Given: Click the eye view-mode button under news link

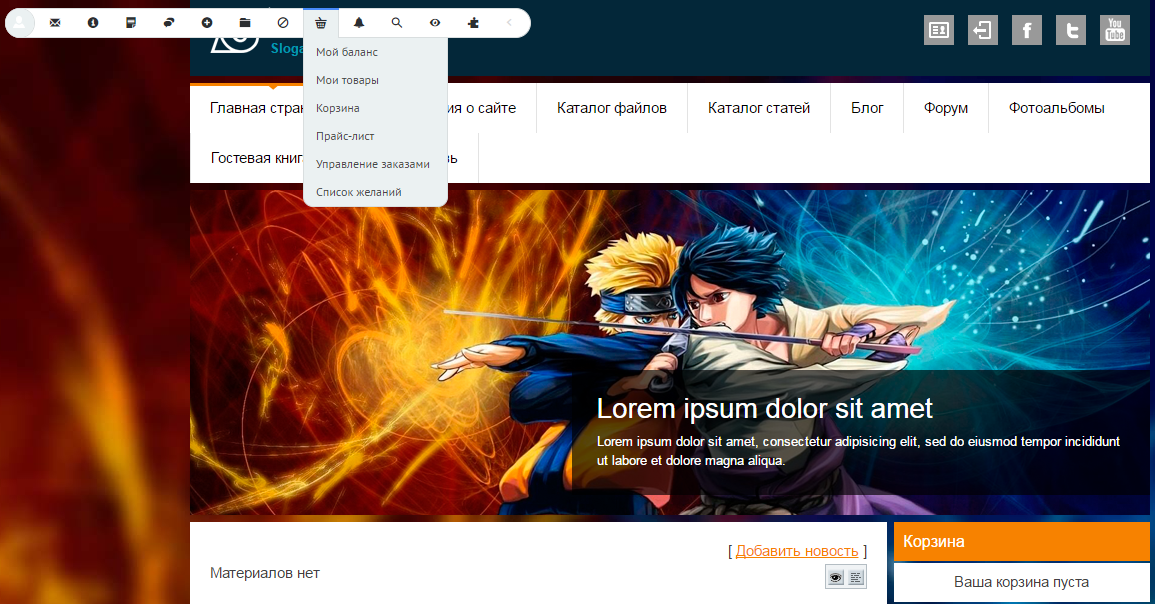Looking at the screenshot, I should click(835, 577).
